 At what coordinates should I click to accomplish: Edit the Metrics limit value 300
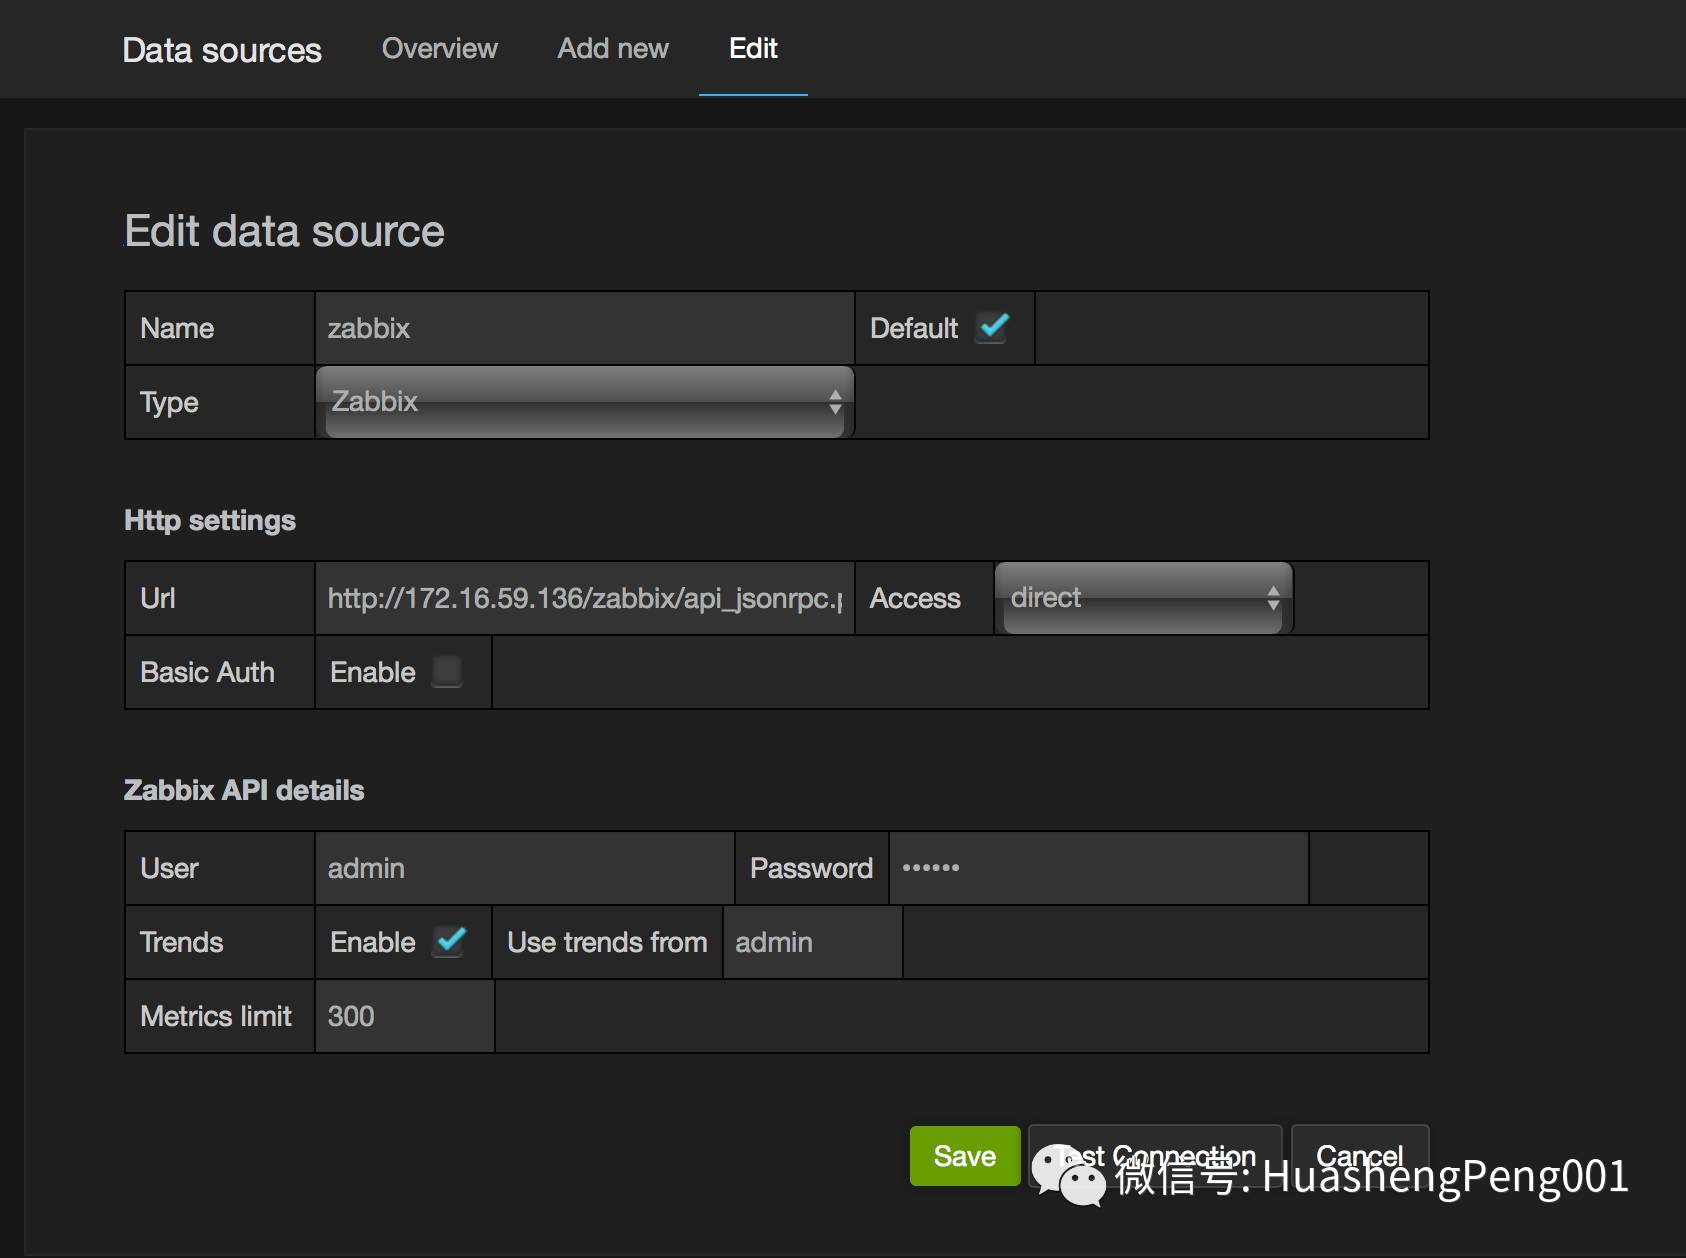(404, 1016)
